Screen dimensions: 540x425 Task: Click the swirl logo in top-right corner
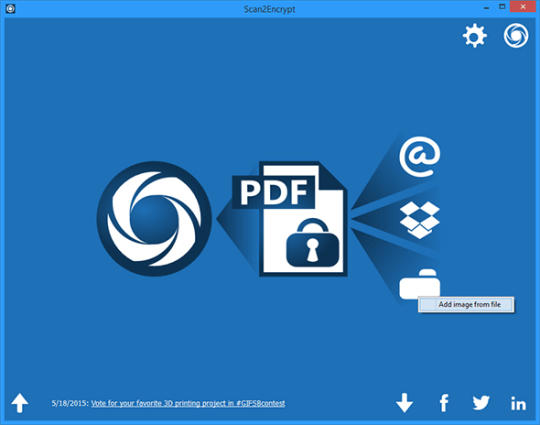[516, 35]
